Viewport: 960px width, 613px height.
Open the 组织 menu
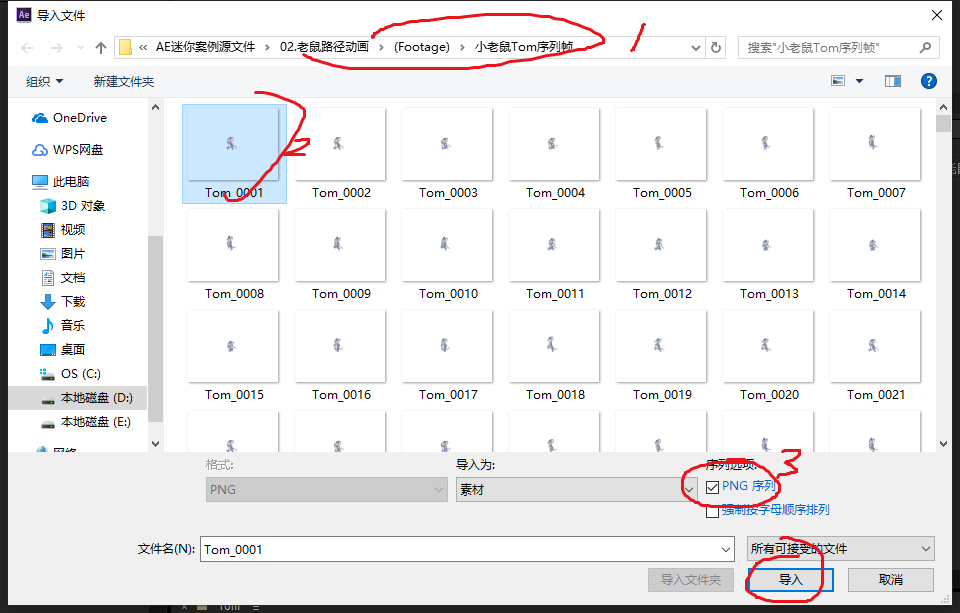(45, 81)
